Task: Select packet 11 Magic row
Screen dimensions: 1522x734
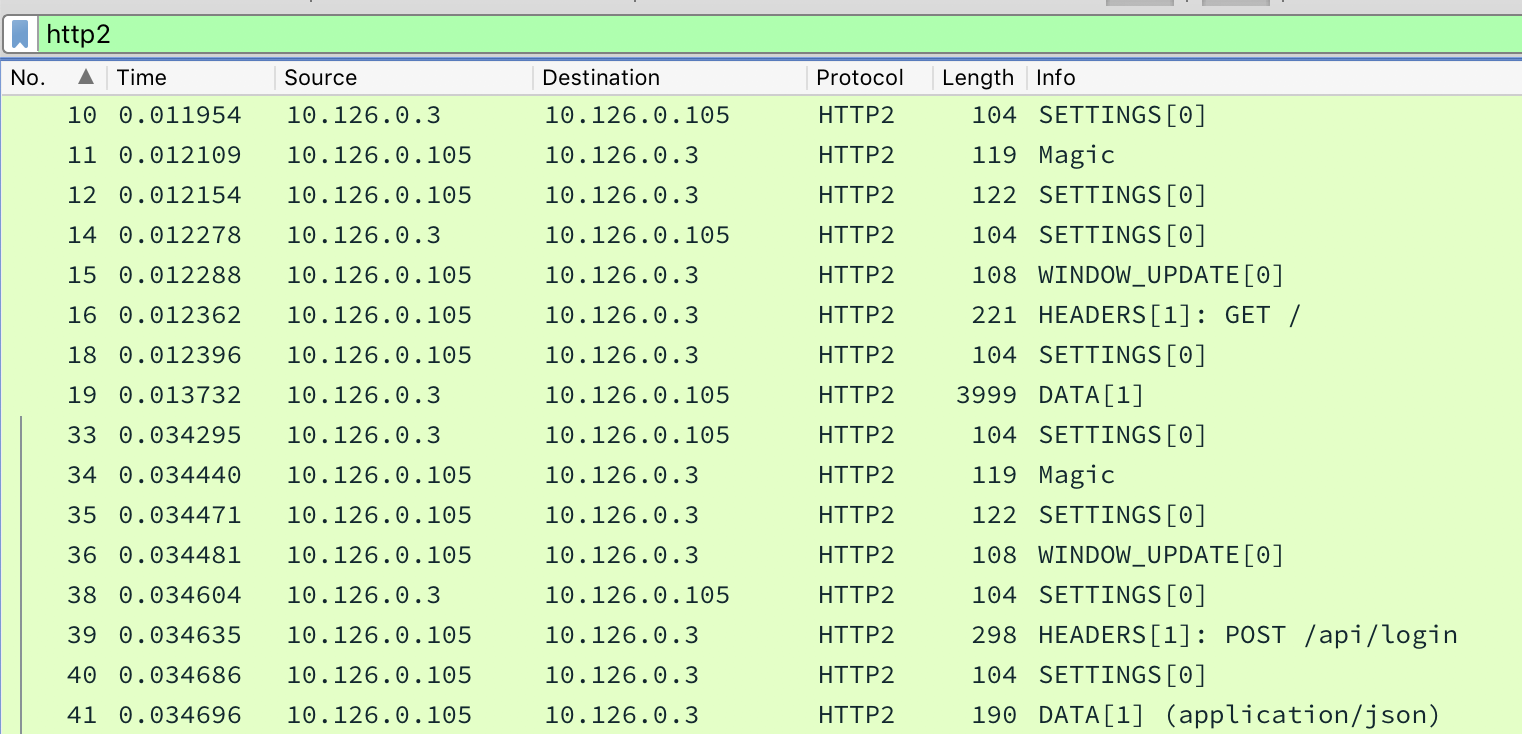Action: (761, 155)
